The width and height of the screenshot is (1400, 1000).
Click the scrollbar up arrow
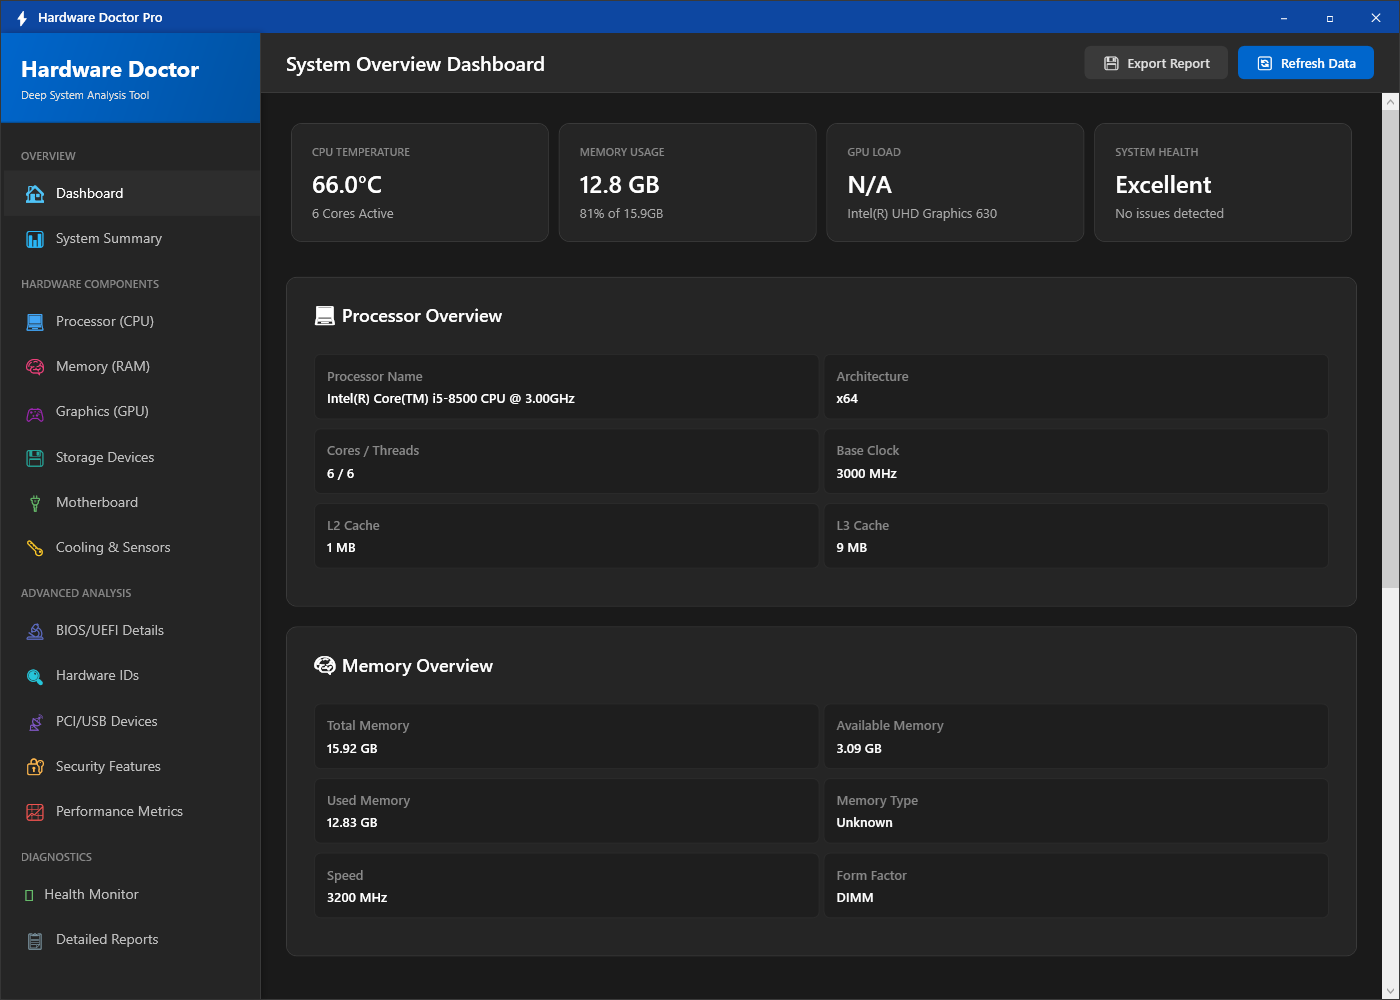[x=1390, y=101]
